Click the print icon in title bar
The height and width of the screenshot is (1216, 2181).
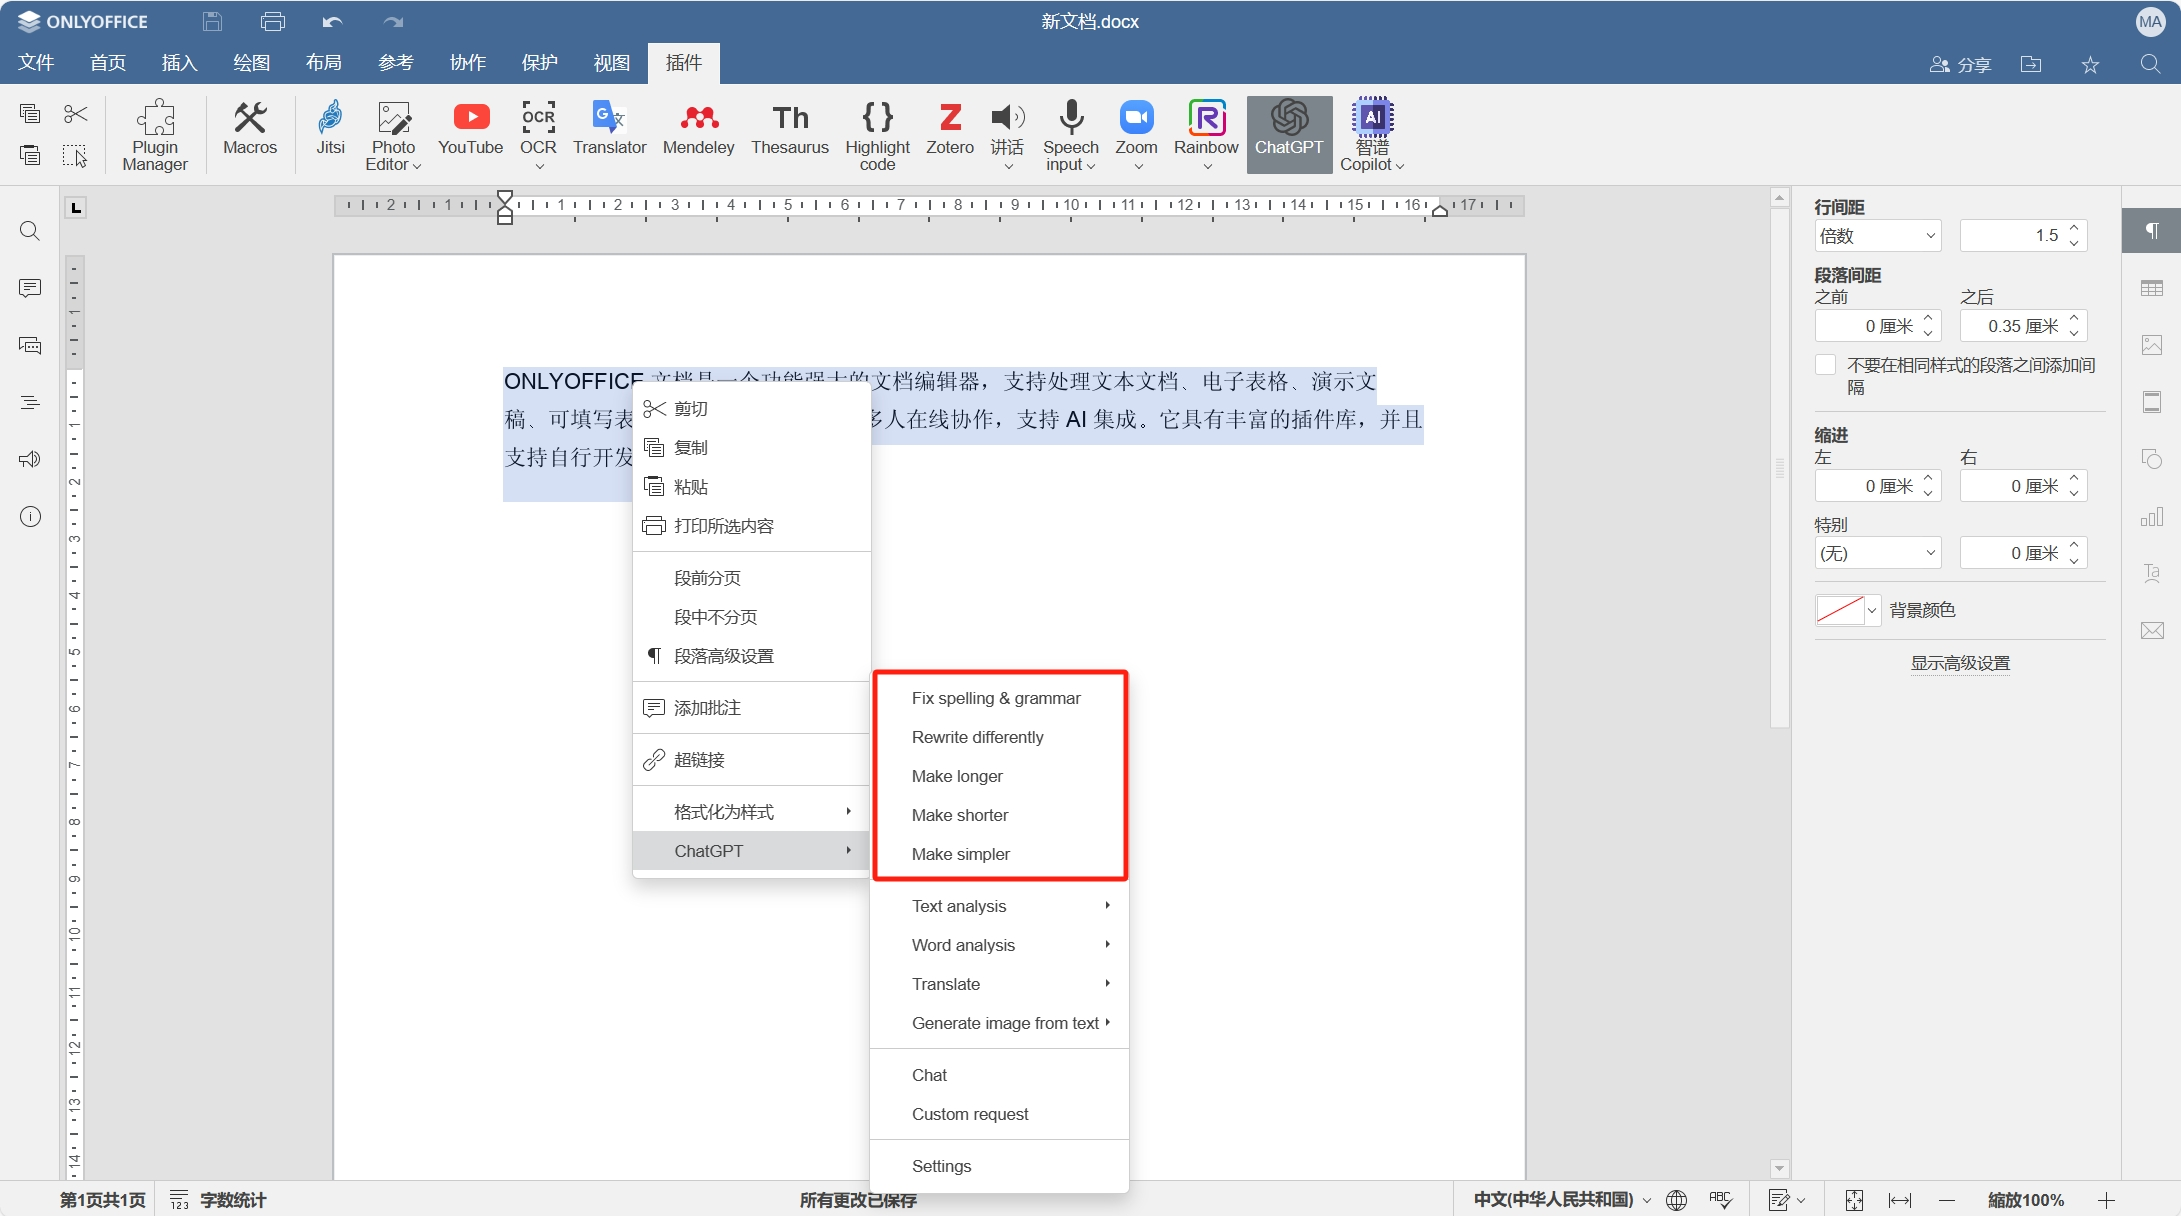point(272,21)
